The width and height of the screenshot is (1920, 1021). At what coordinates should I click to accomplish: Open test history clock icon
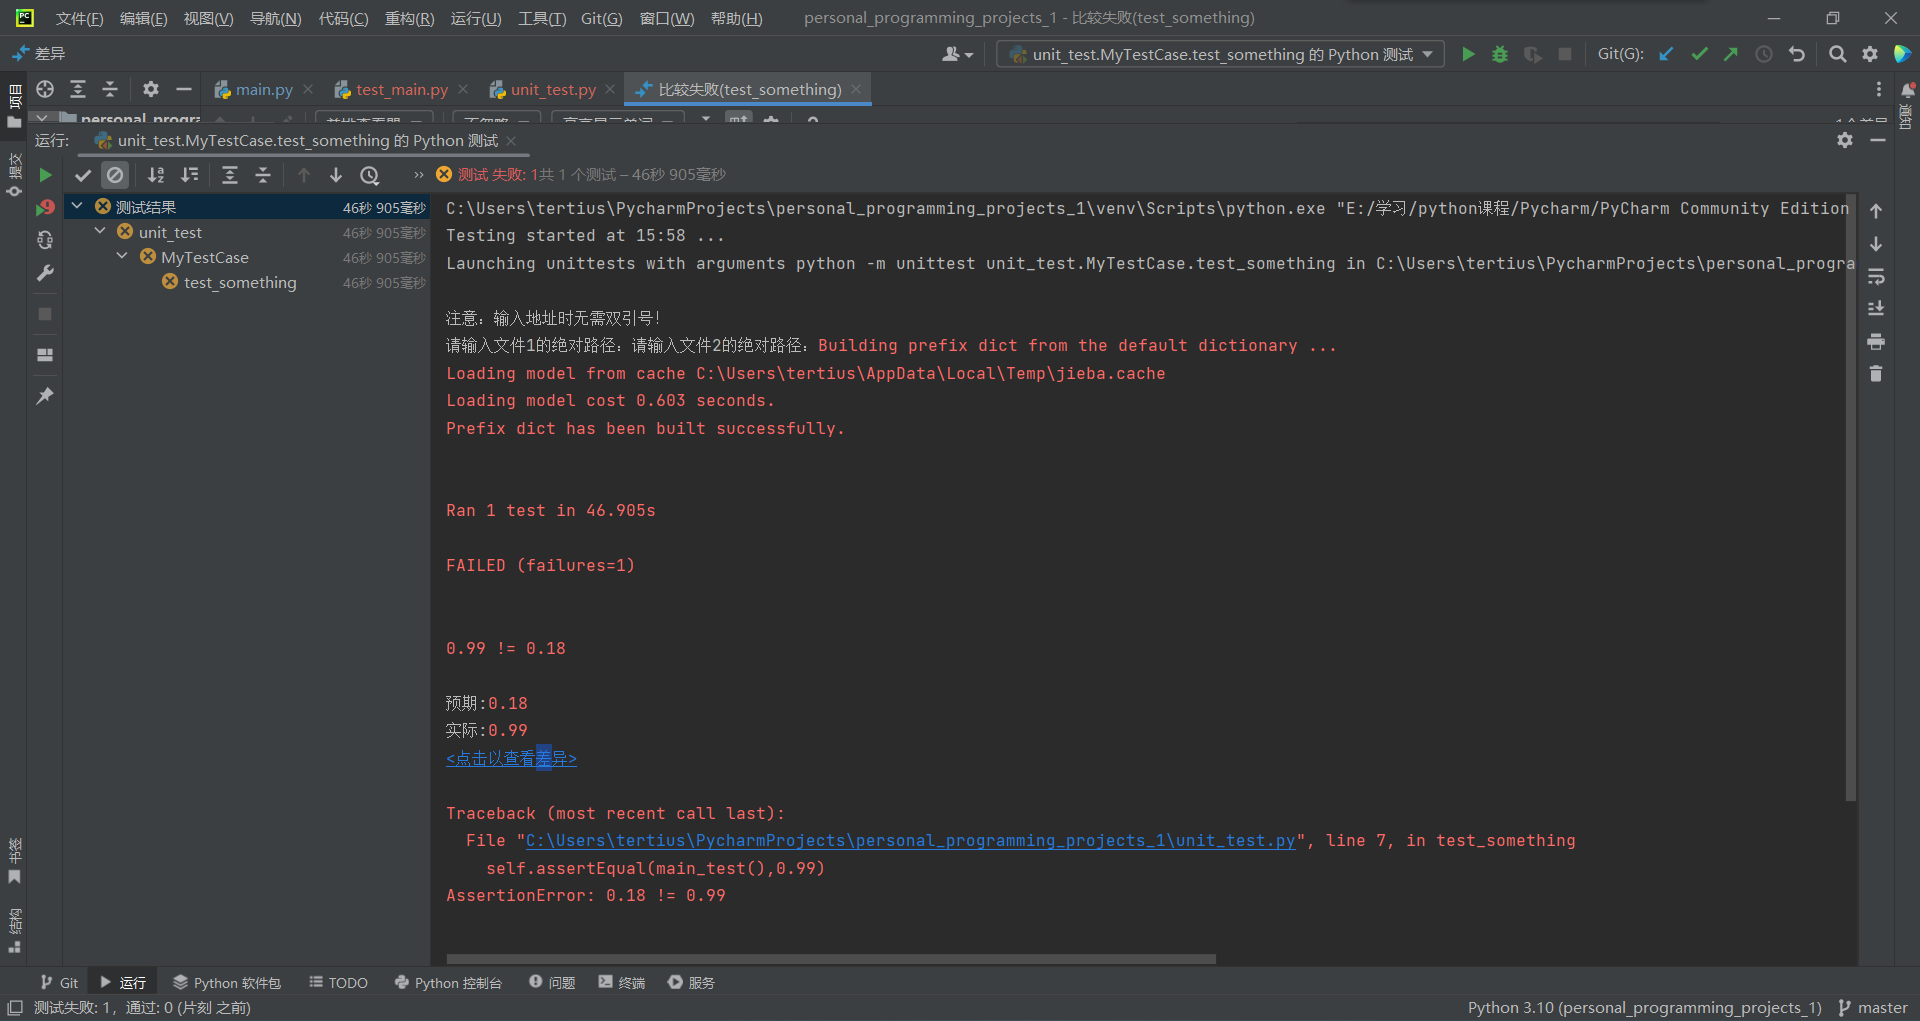click(370, 175)
